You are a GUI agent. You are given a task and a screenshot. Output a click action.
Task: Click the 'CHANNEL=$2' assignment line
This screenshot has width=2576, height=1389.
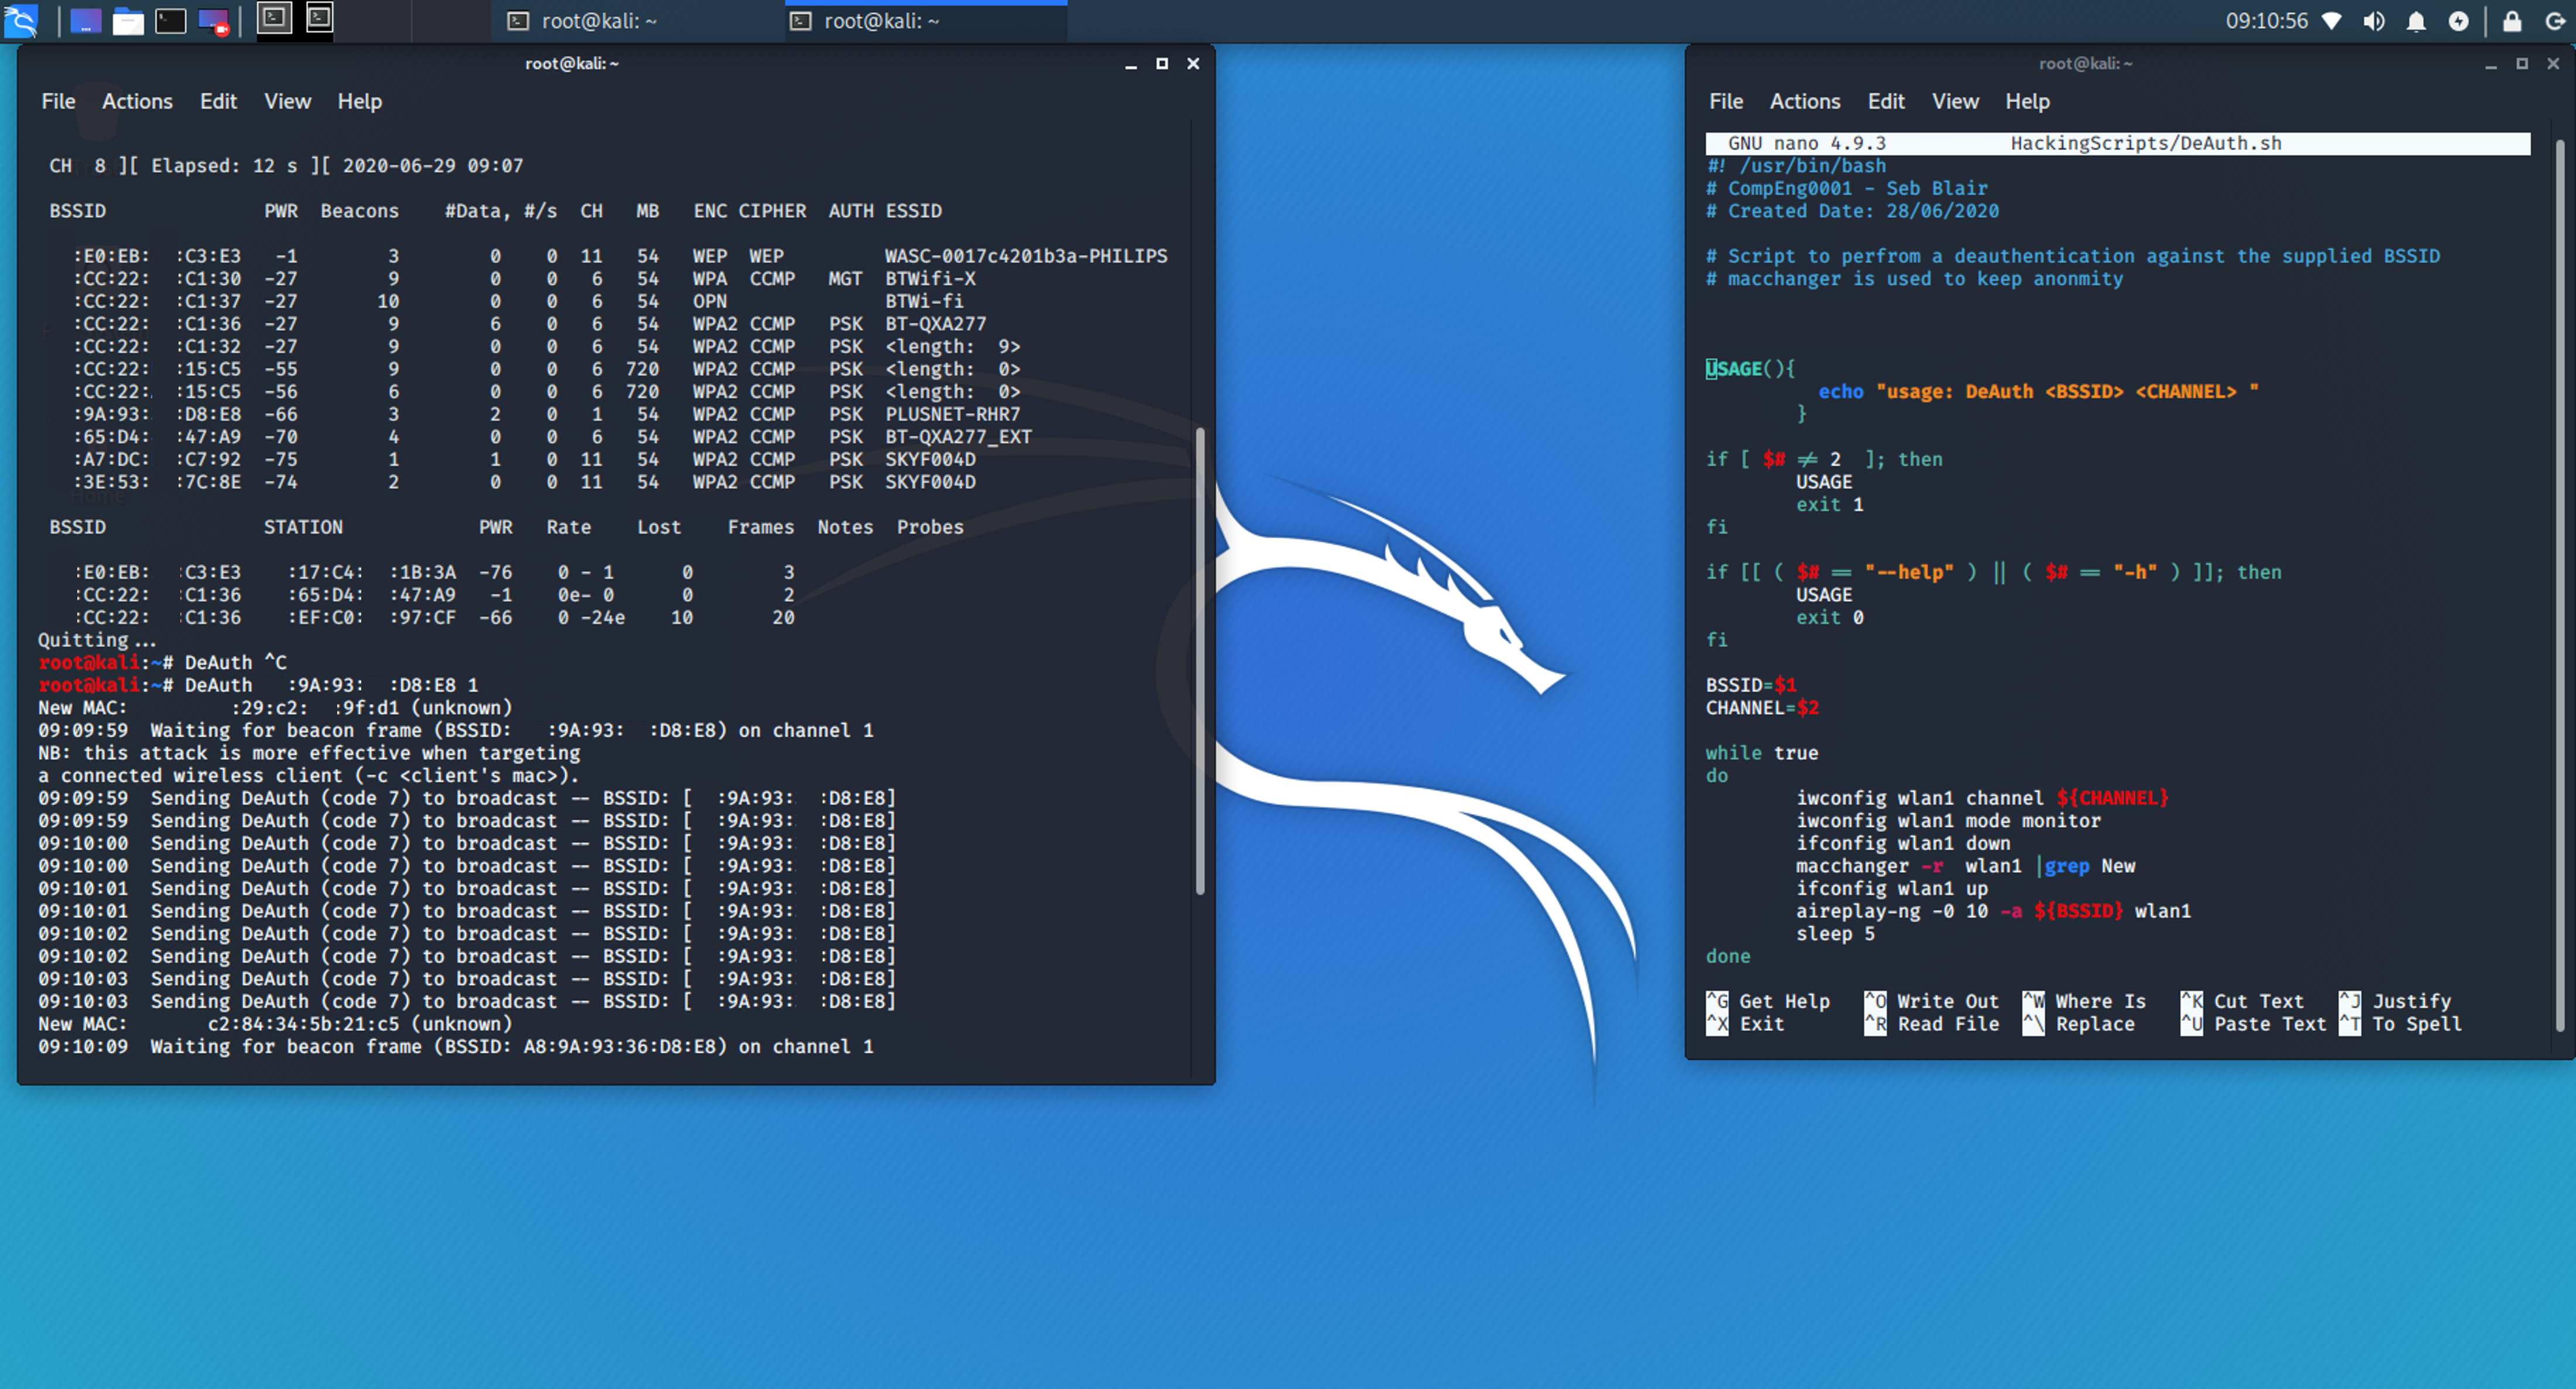pos(1762,708)
